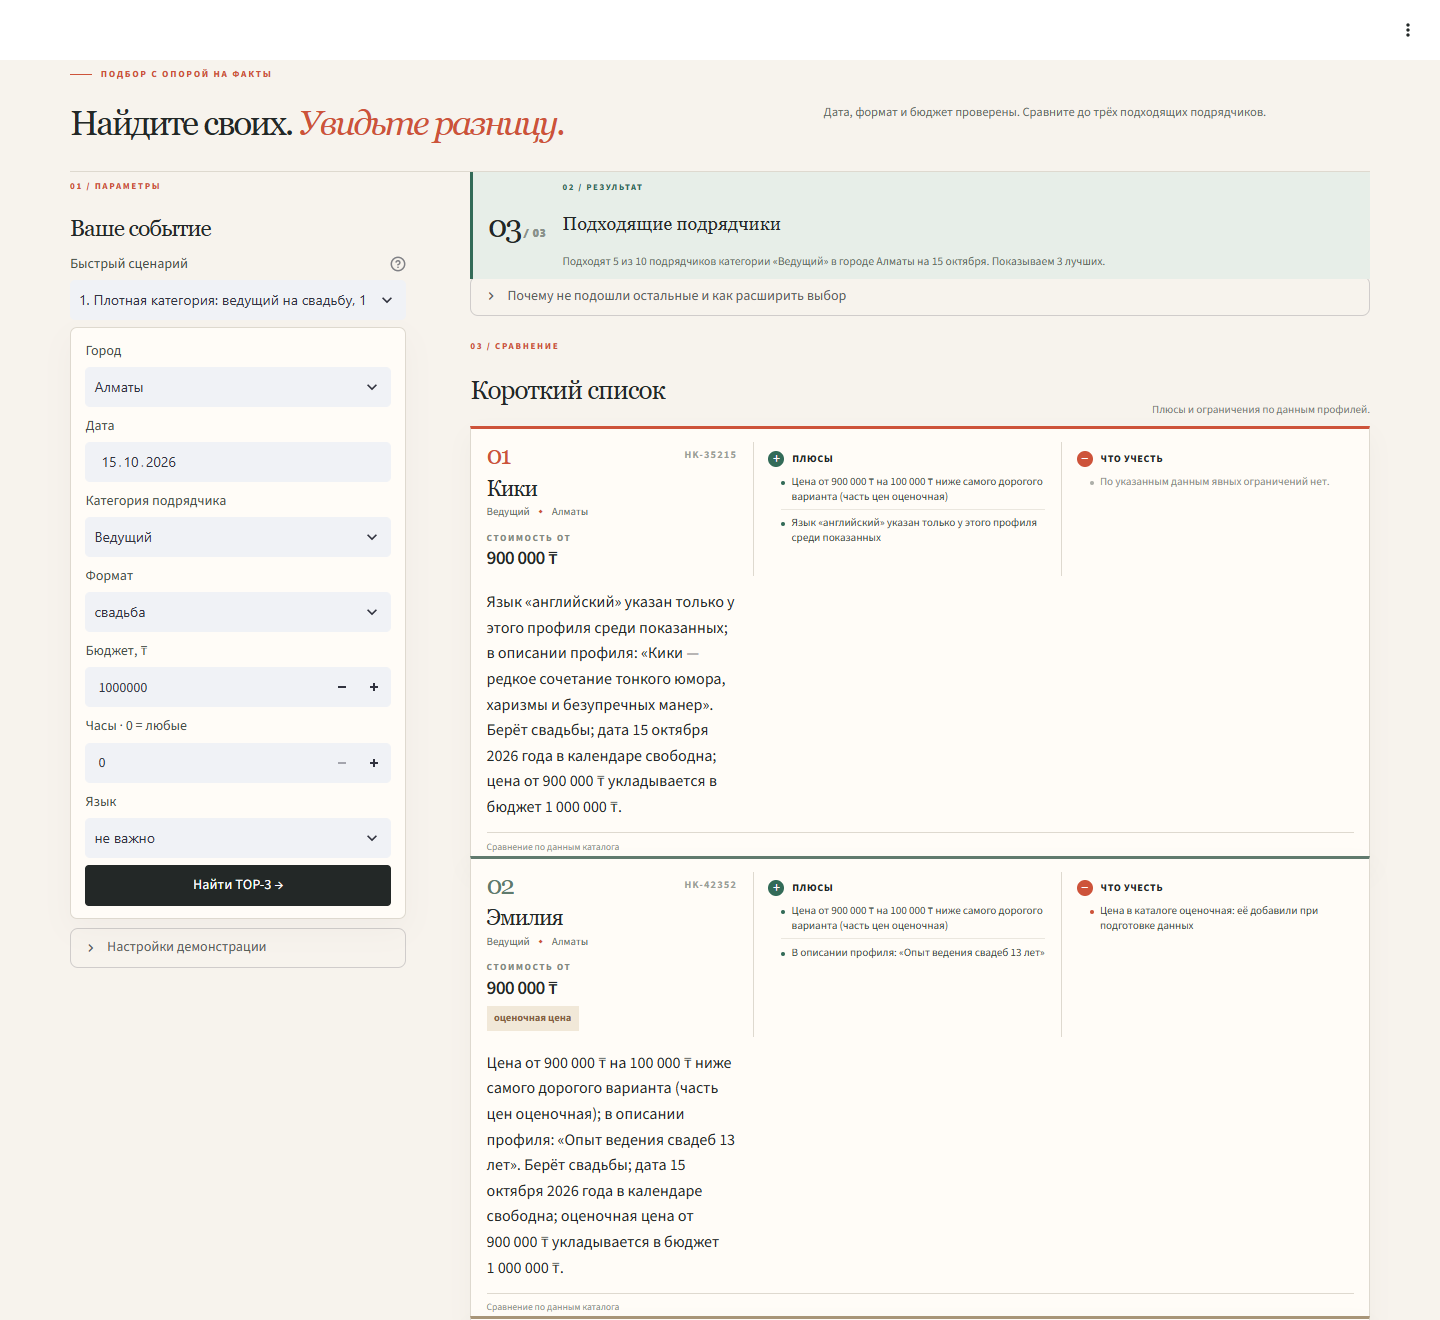
Task: Decrease the budget with the minus button
Action: [x=342, y=687]
